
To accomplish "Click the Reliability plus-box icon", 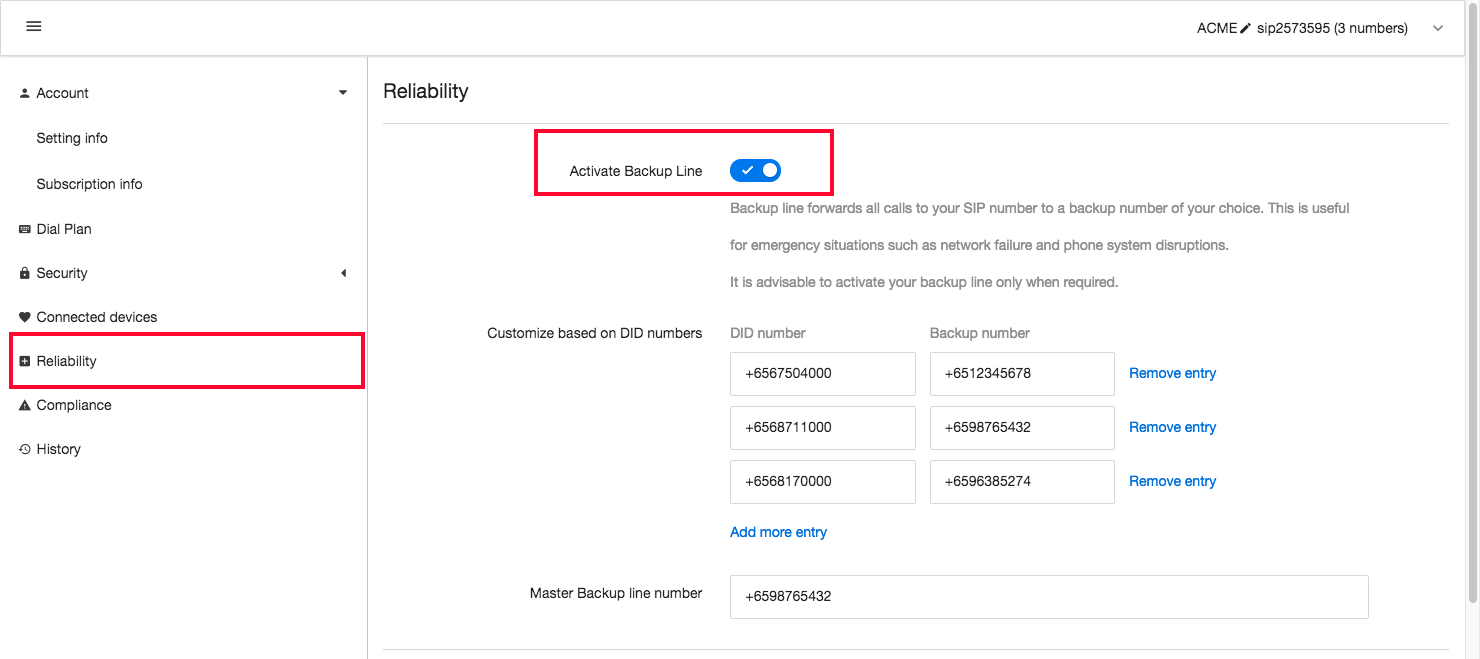I will 25,361.
